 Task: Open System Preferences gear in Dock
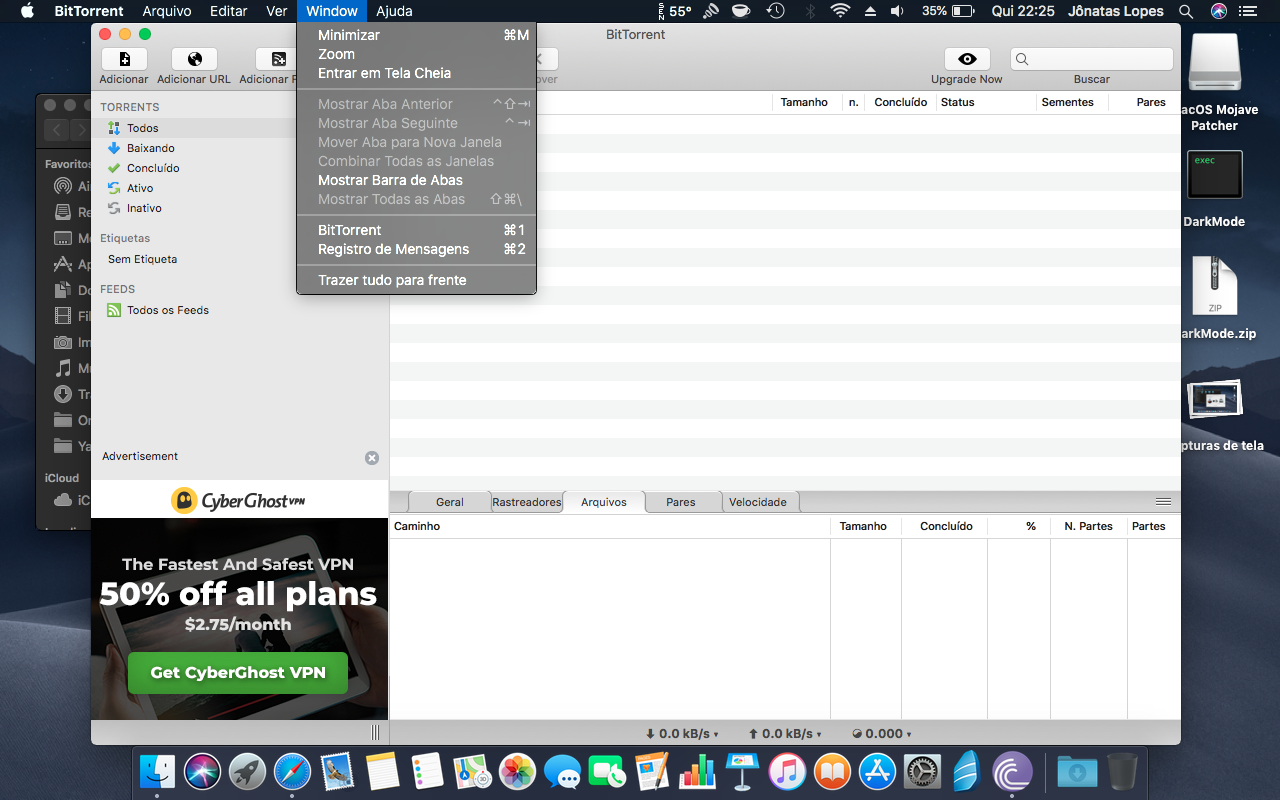pos(923,771)
